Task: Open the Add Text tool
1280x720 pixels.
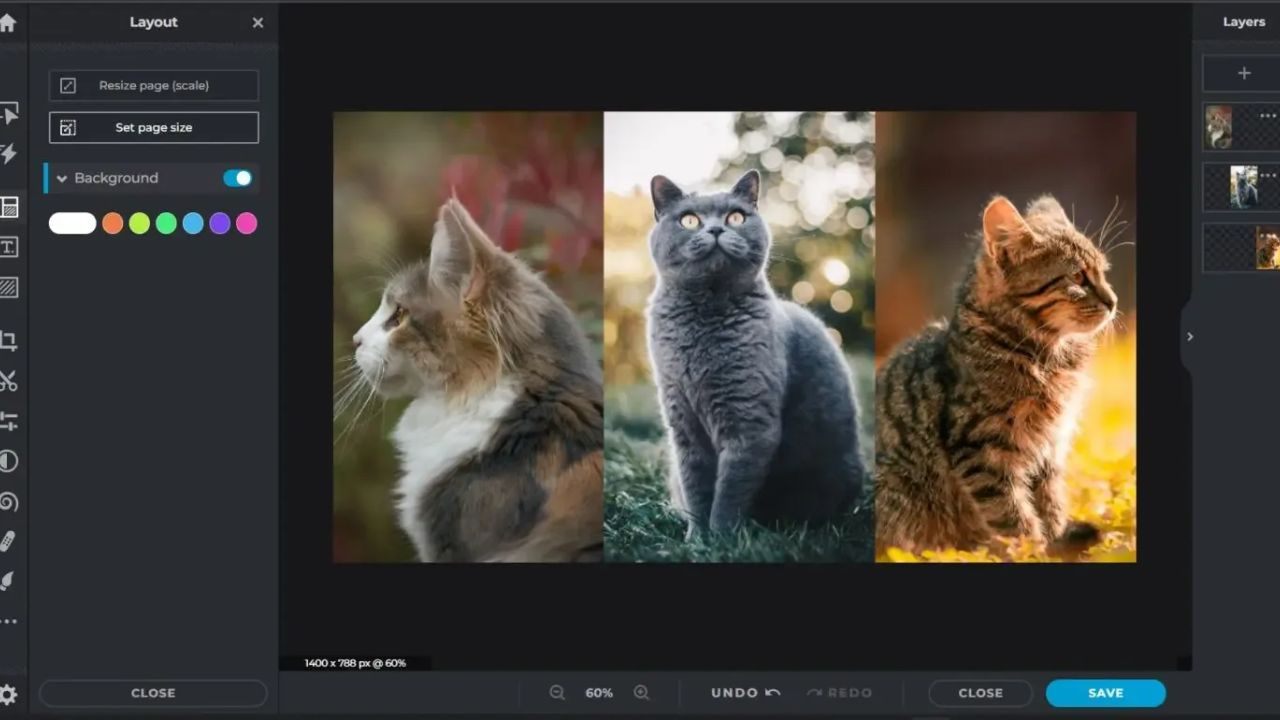Action: (8, 247)
